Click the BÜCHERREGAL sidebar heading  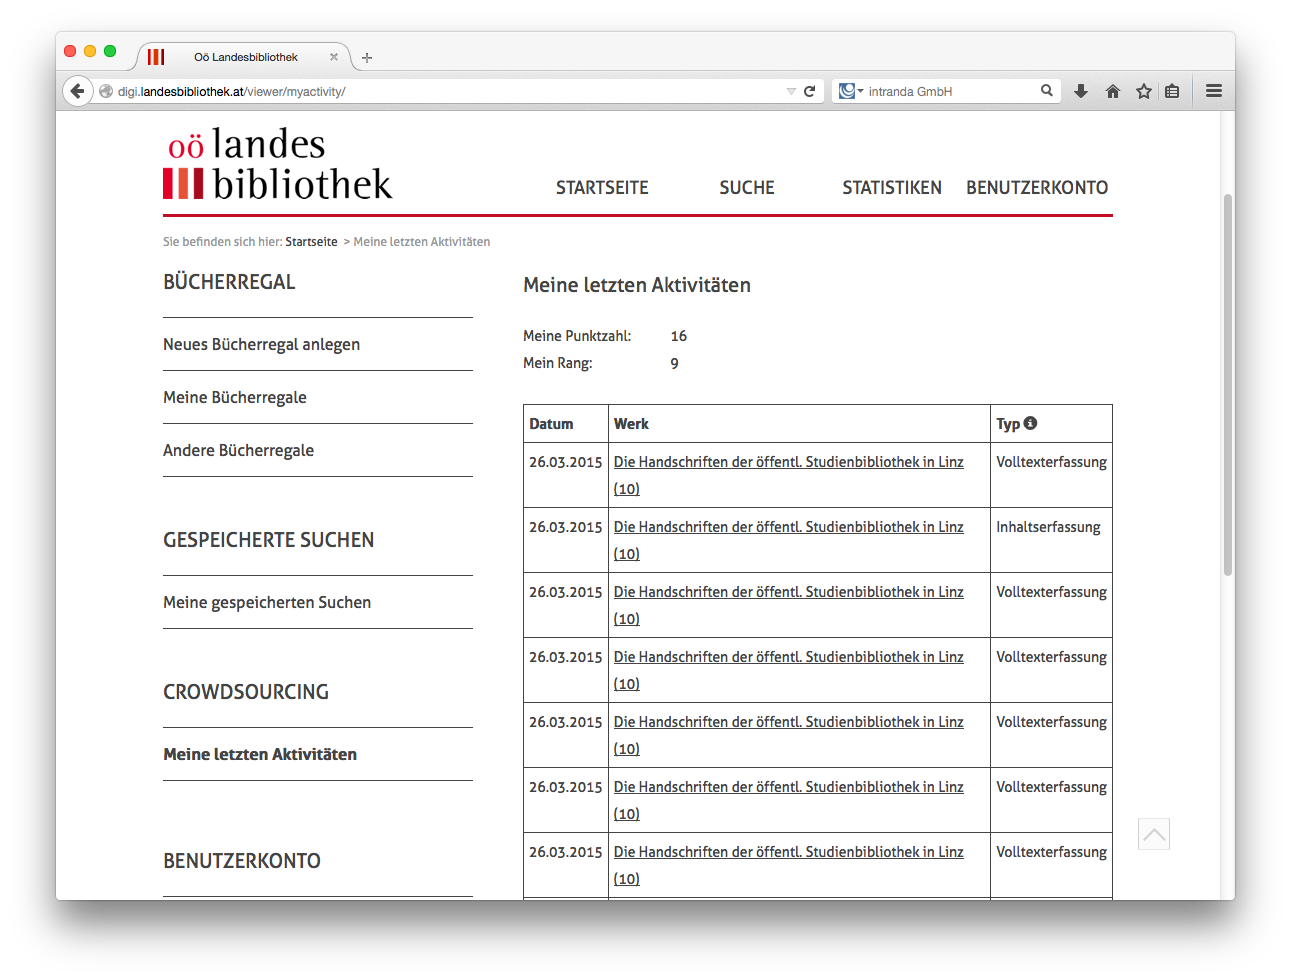coord(229,282)
